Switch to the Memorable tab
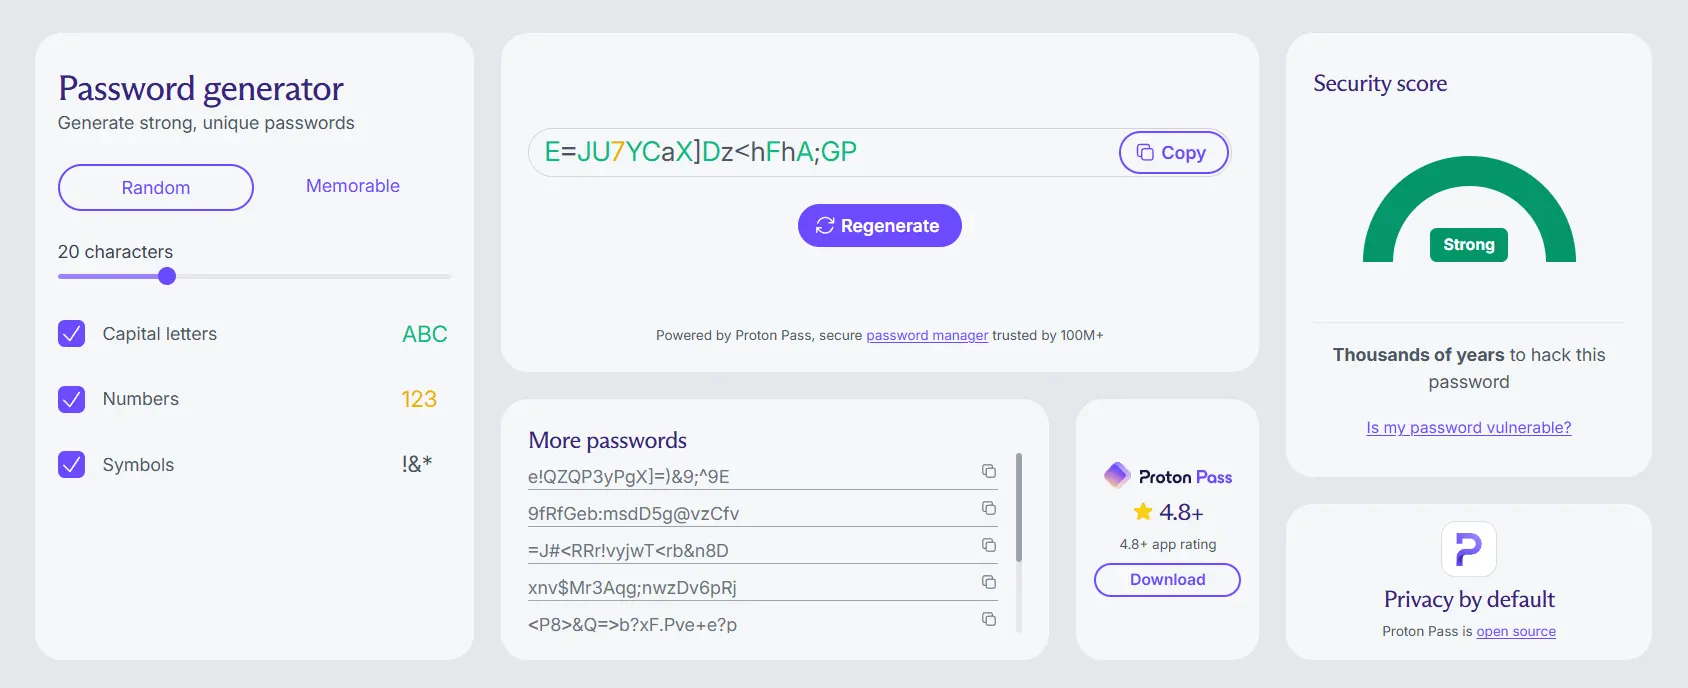Image resolution: width=1688 pixels, height=688 pixels. point(352,186)
